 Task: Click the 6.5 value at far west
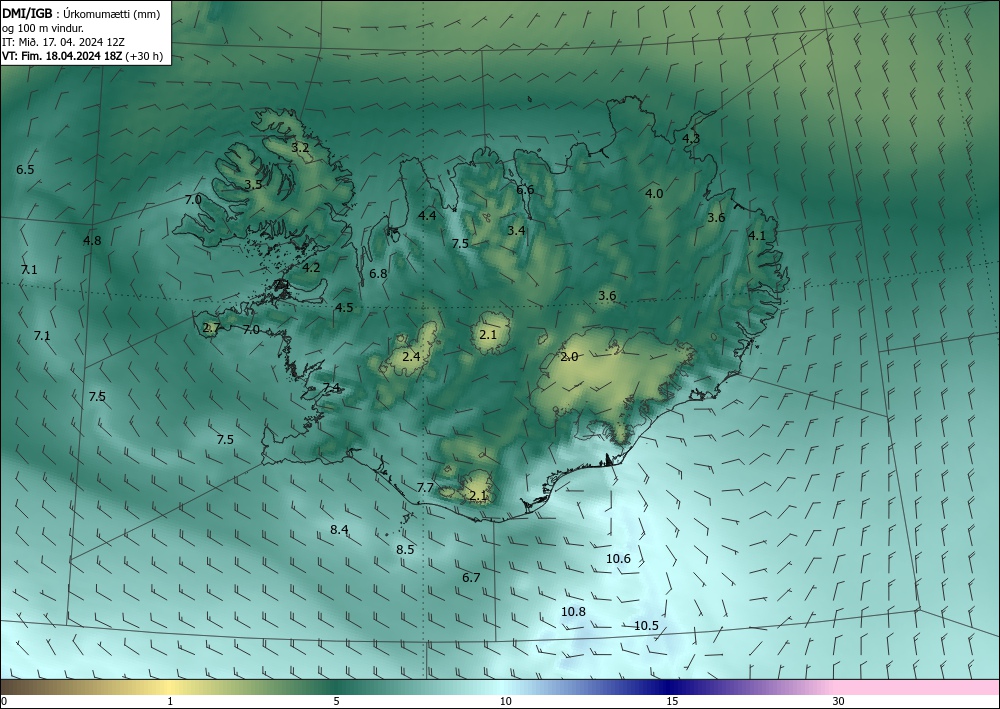pos(26,170)
